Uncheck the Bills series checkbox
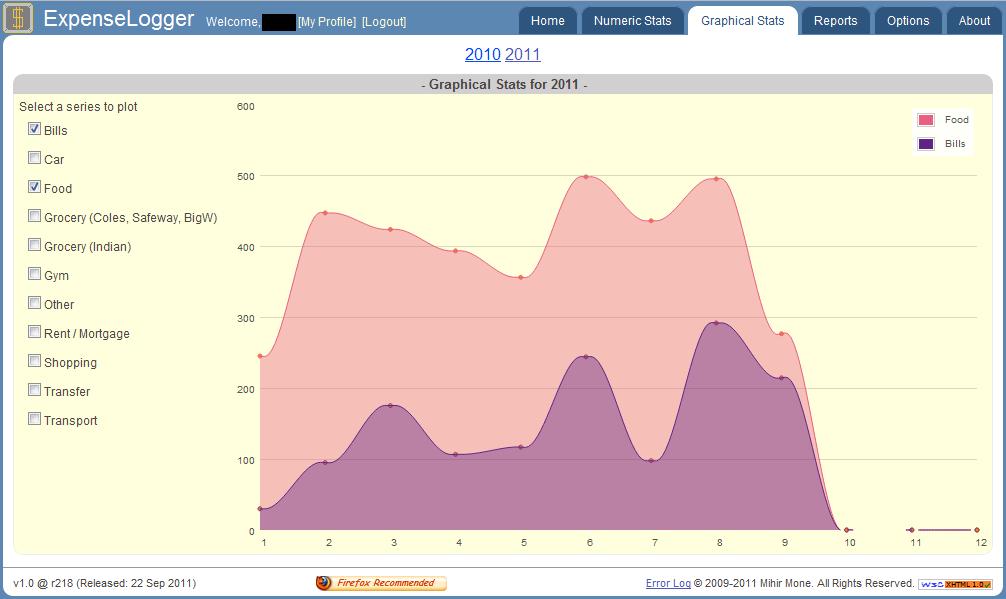 [35, 129]
